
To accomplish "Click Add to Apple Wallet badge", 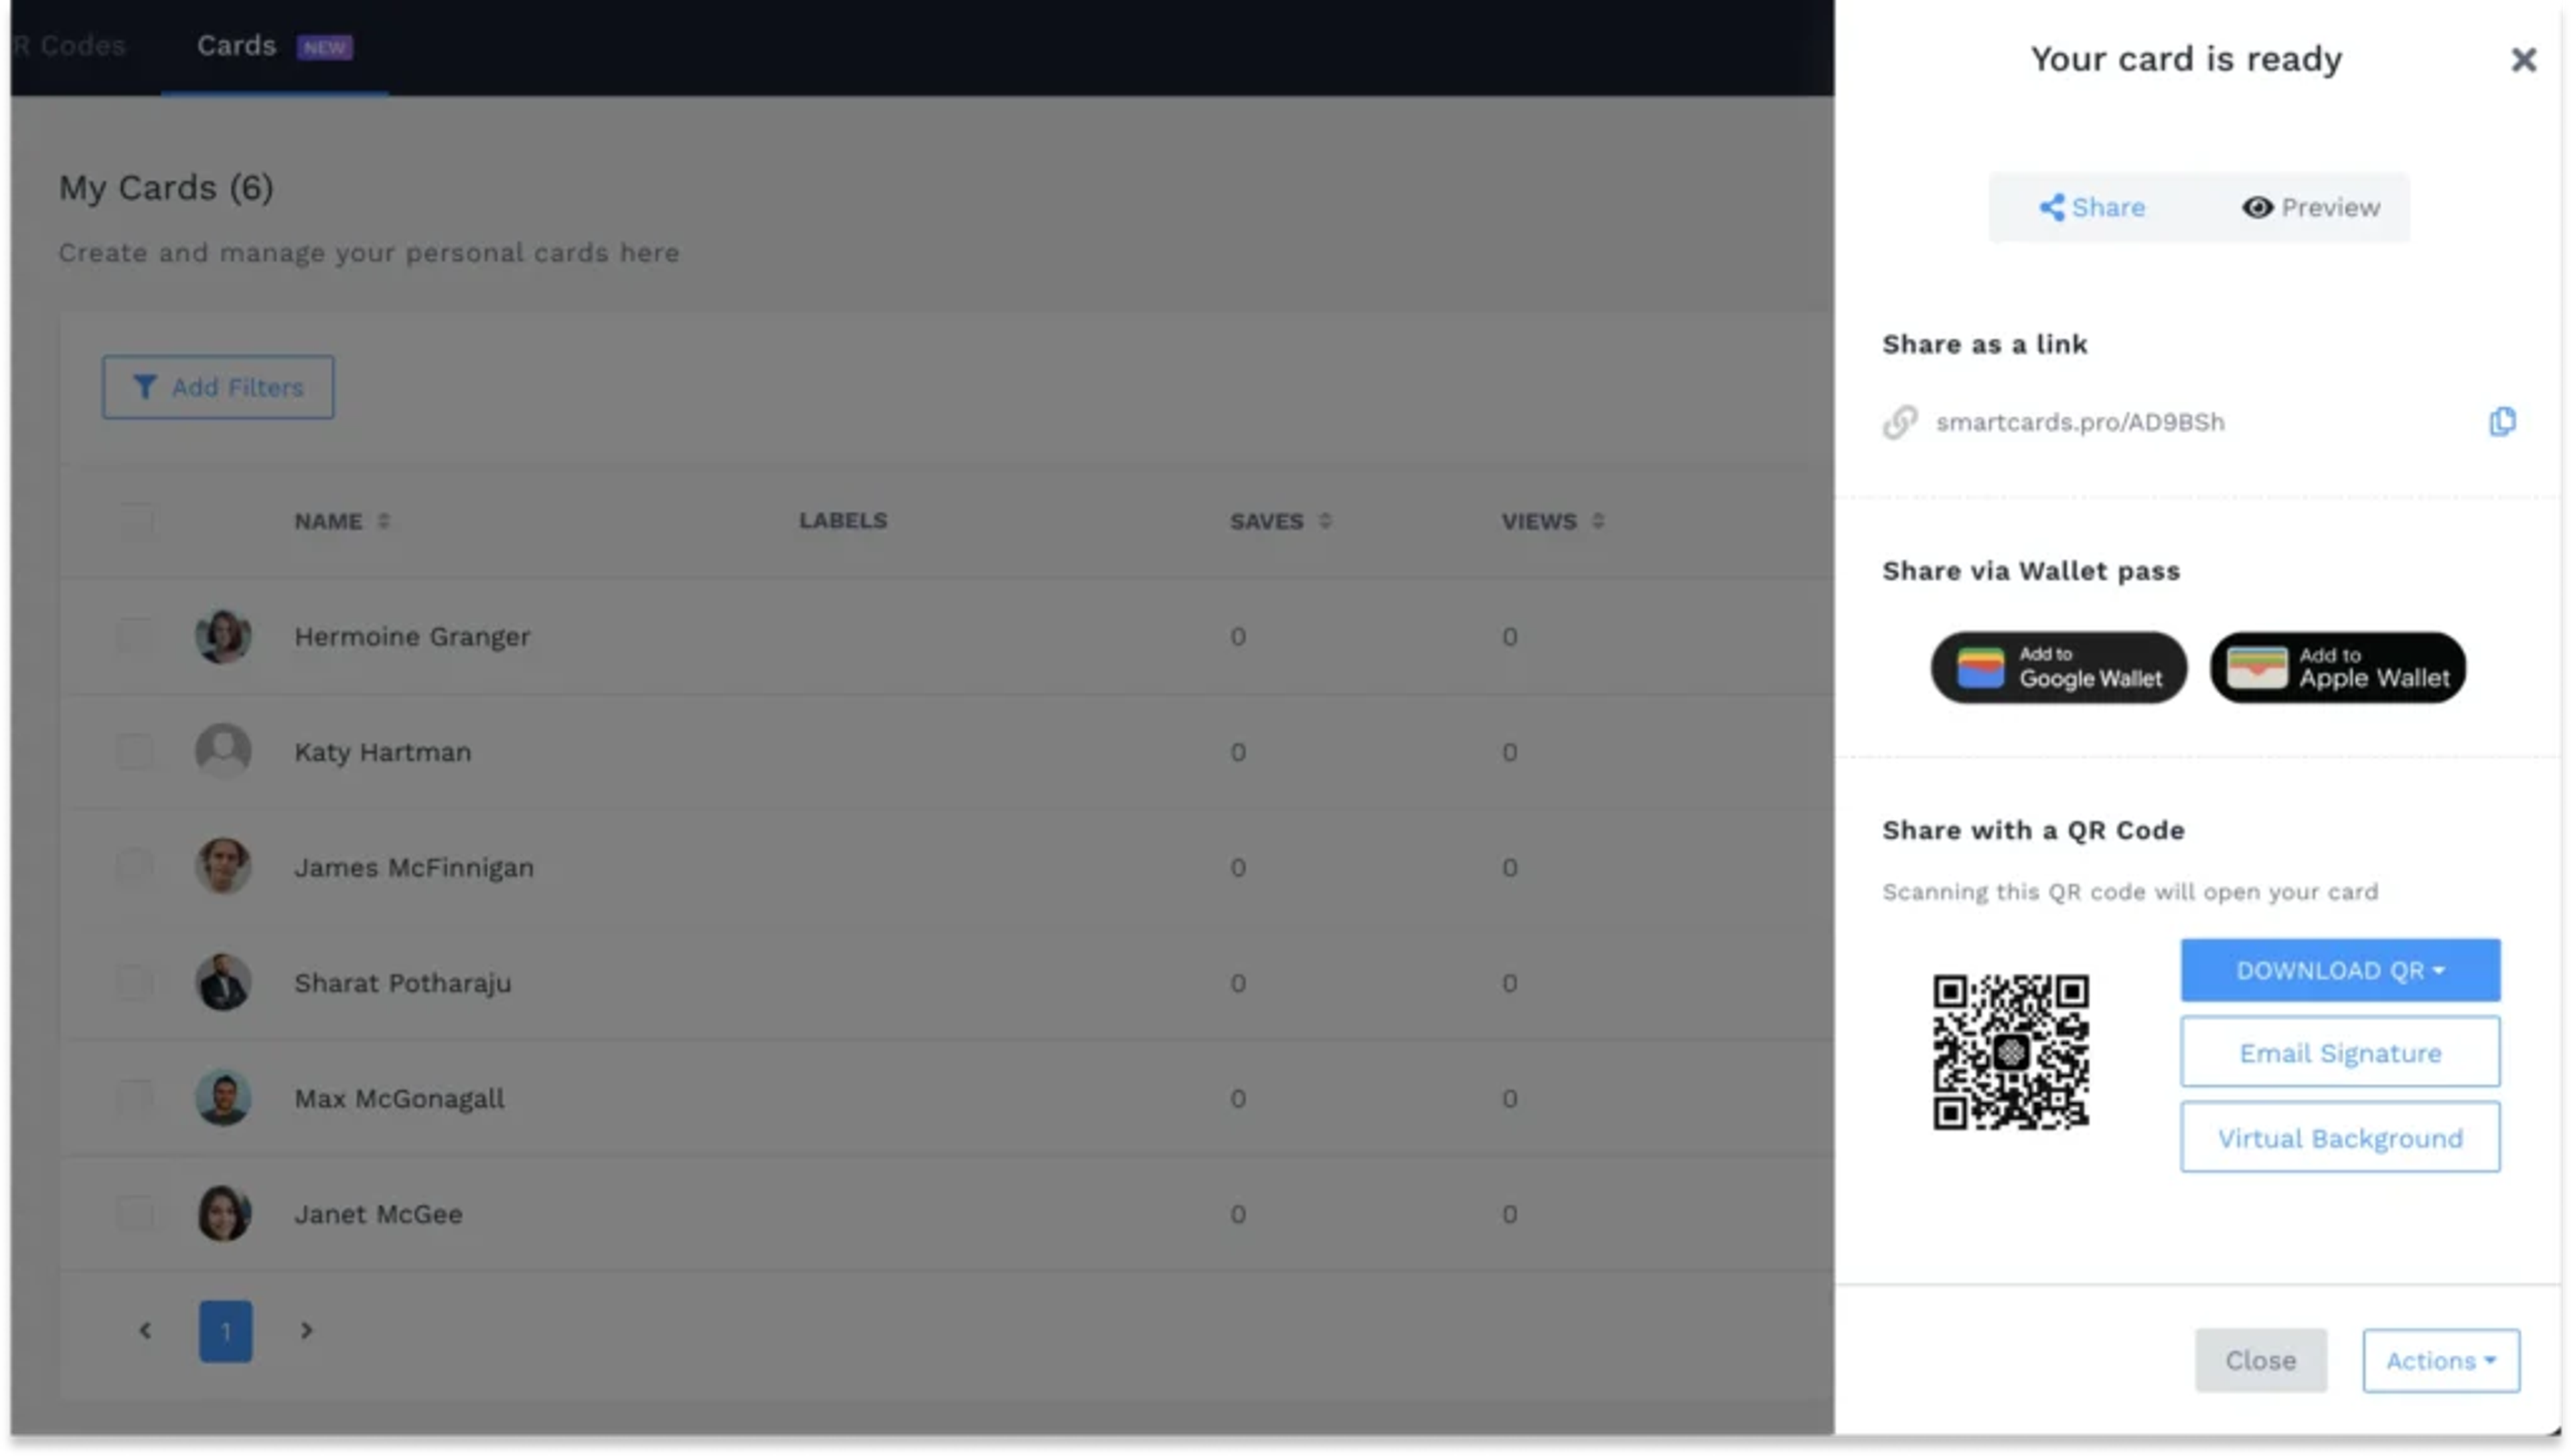I will click(2337, 667).
